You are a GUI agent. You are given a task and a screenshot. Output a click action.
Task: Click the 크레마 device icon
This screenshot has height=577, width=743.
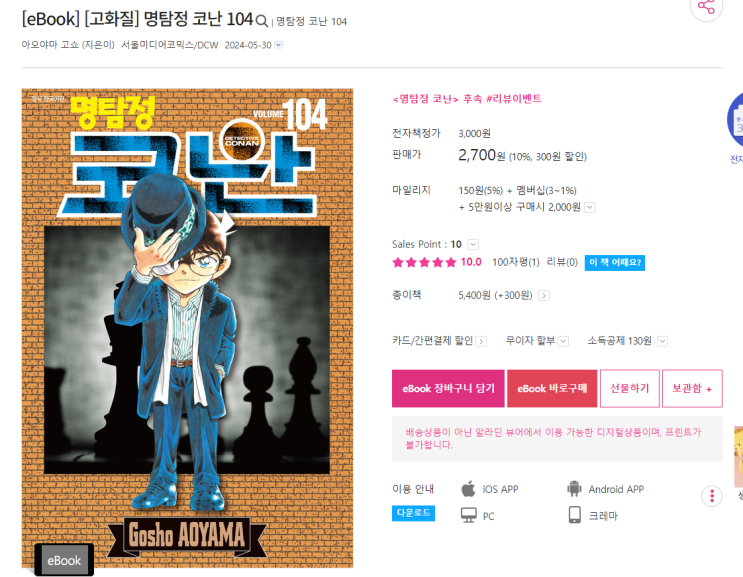574,515
